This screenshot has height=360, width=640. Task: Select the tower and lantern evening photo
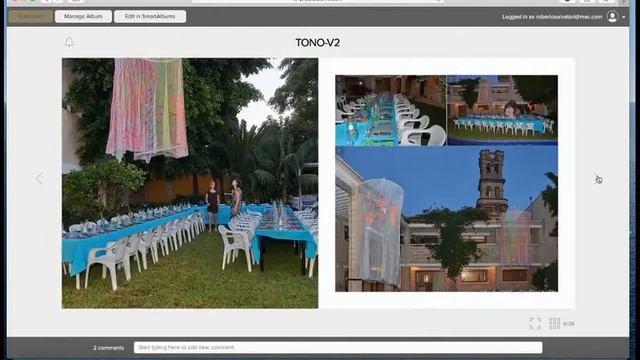447,219
